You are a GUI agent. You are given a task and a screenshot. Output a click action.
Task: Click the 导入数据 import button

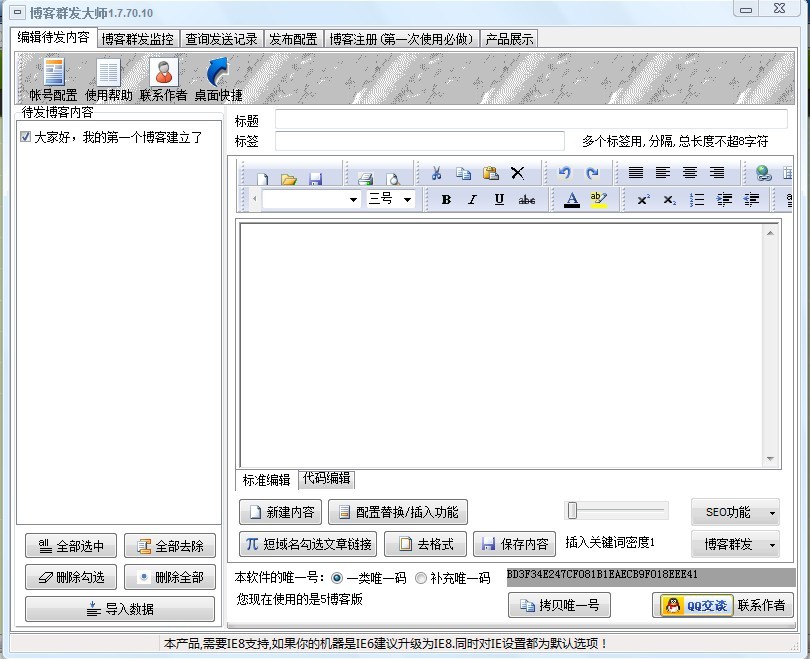pyautogui.click(x=120, y=608)
